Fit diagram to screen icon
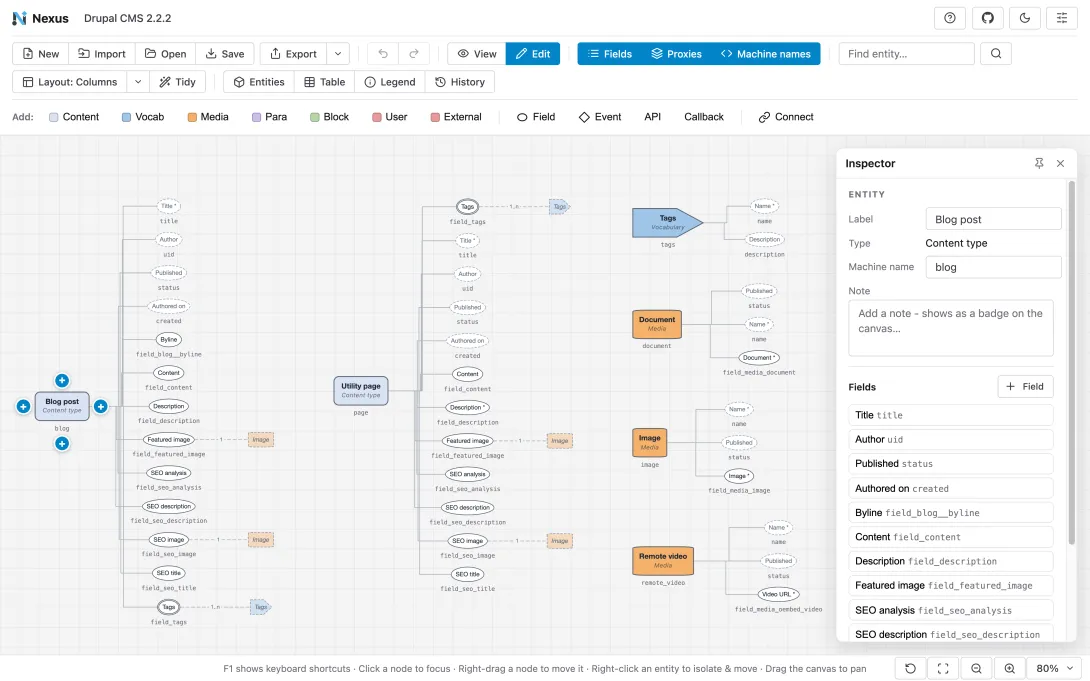This screenshot has height=681, width=1090. (943, 668)
